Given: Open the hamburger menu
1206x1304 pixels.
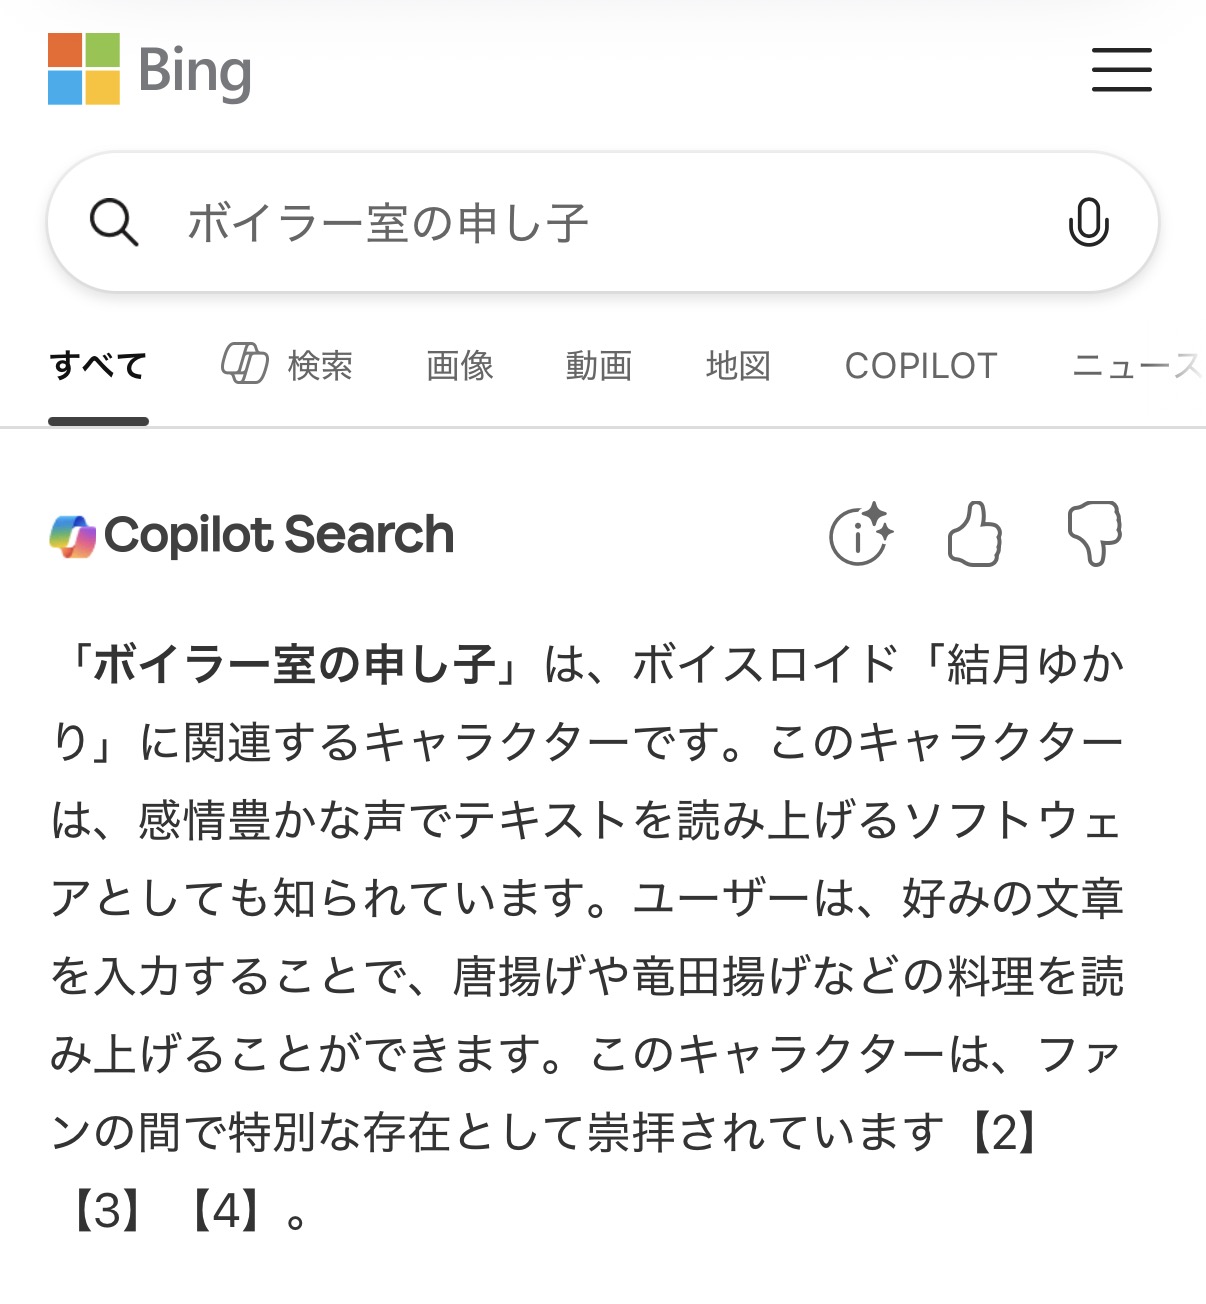Looking at the screenshot, I should (x=1121, y=70).
